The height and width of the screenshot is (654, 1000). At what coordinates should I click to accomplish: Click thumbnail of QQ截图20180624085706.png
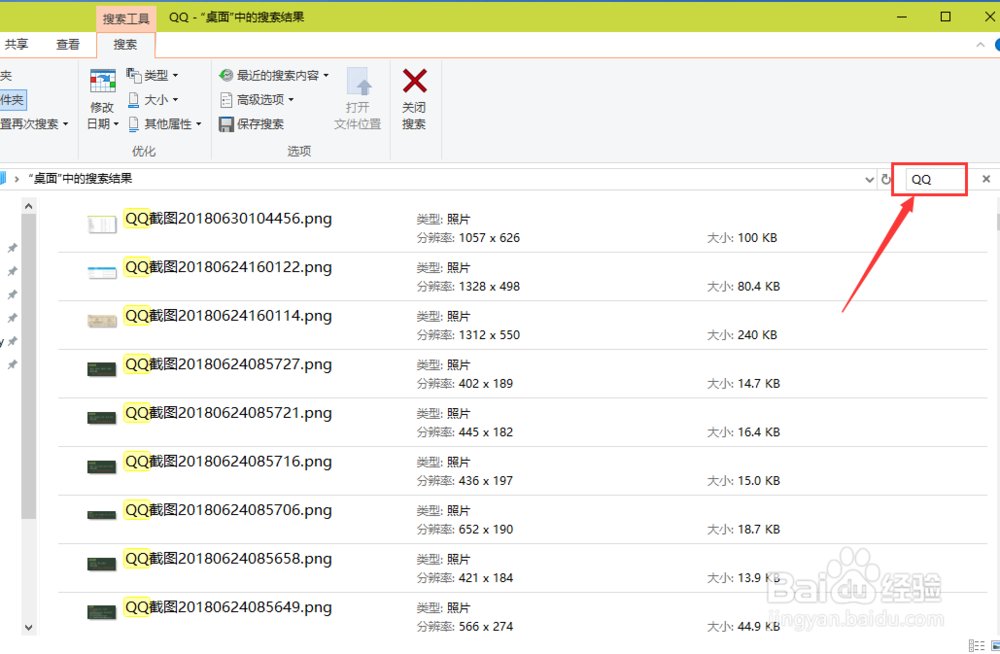click(x=102, y=514)
